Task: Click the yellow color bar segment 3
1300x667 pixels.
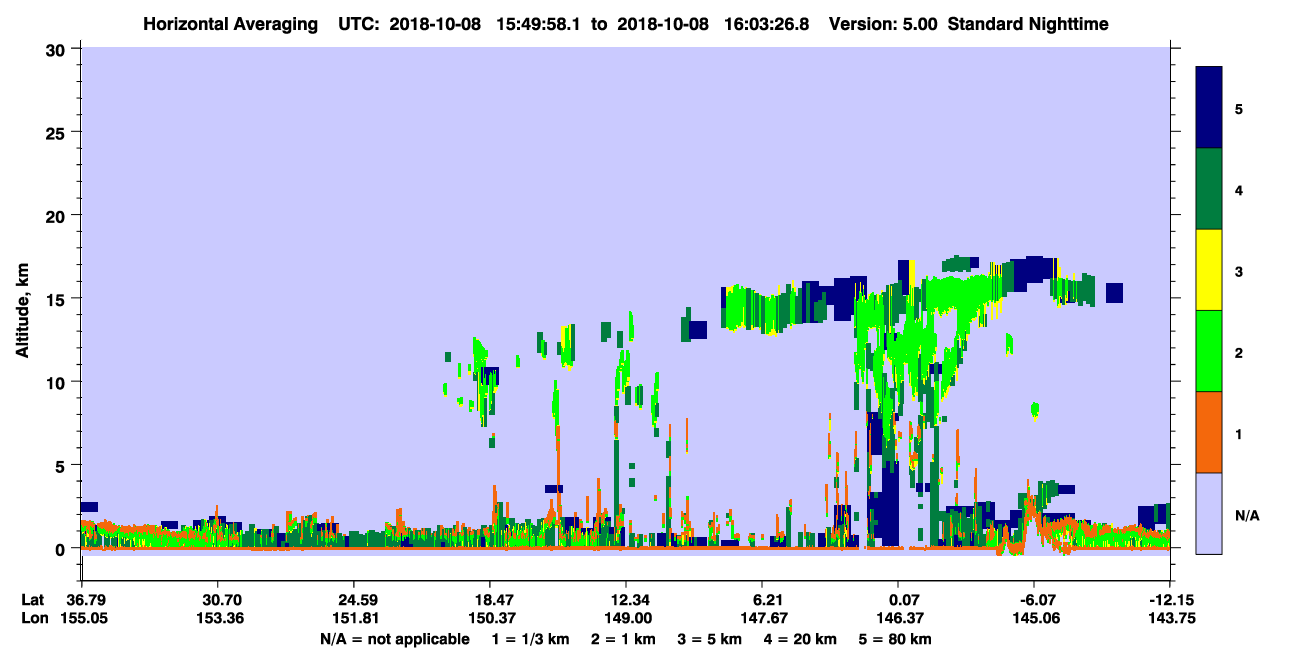Action: point(1209,270)
